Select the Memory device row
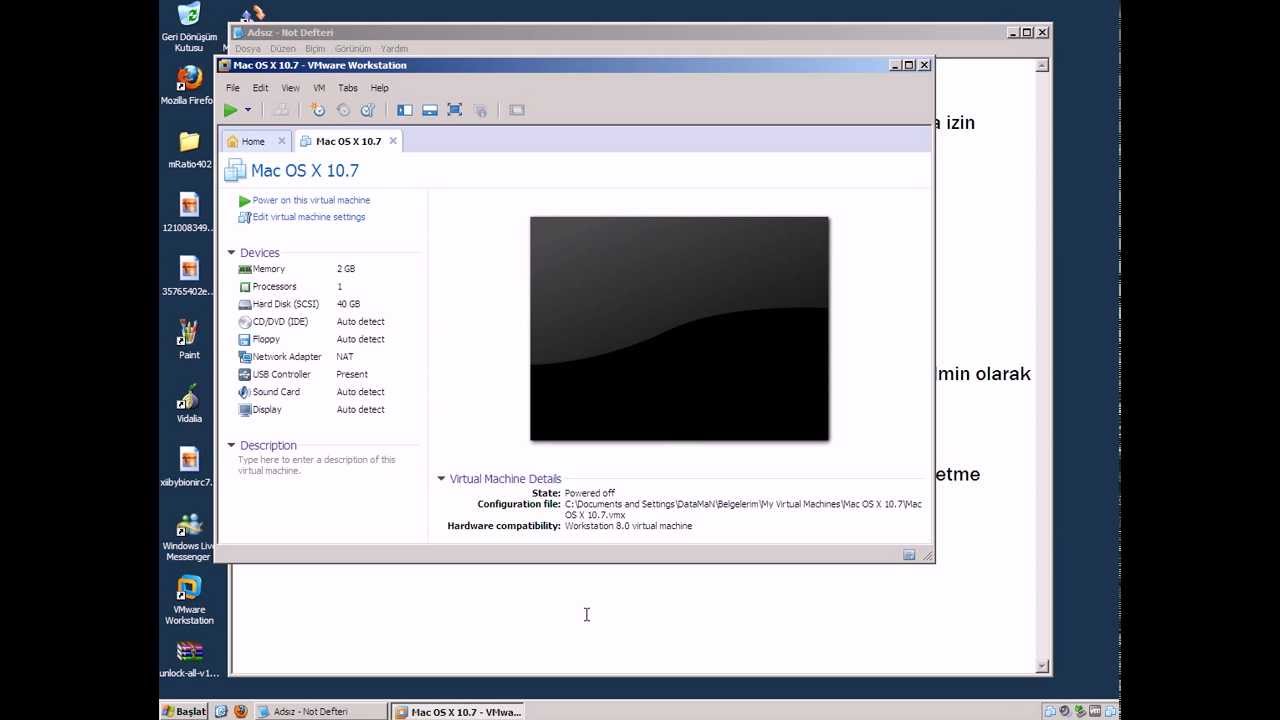The width and height of the screenshot is (1280, 720). 312,269
